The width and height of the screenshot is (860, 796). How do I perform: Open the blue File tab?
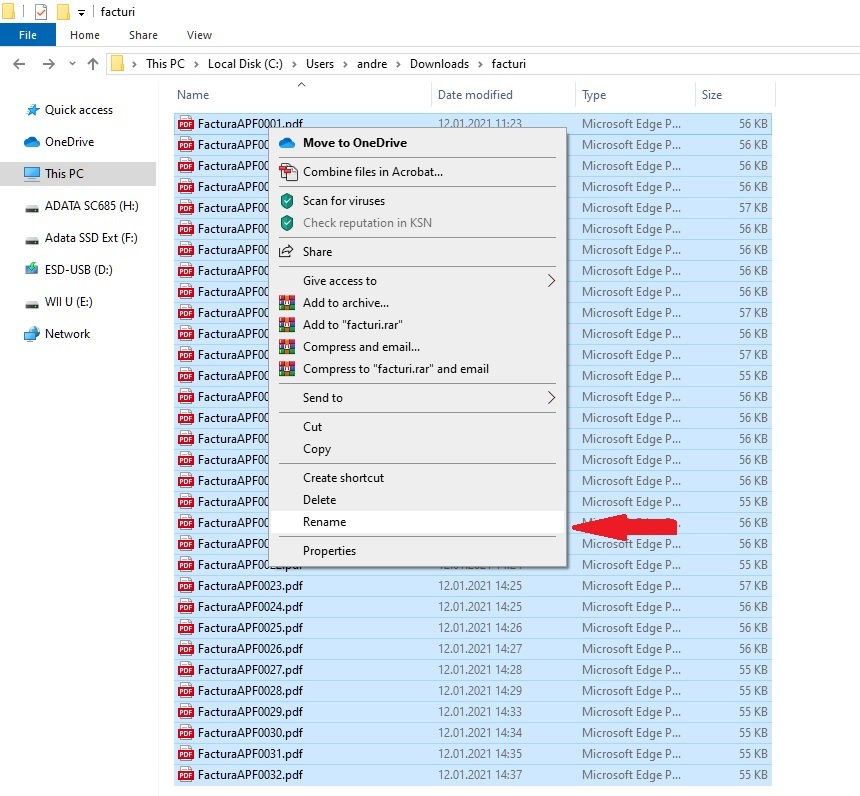tap(27, 35)
